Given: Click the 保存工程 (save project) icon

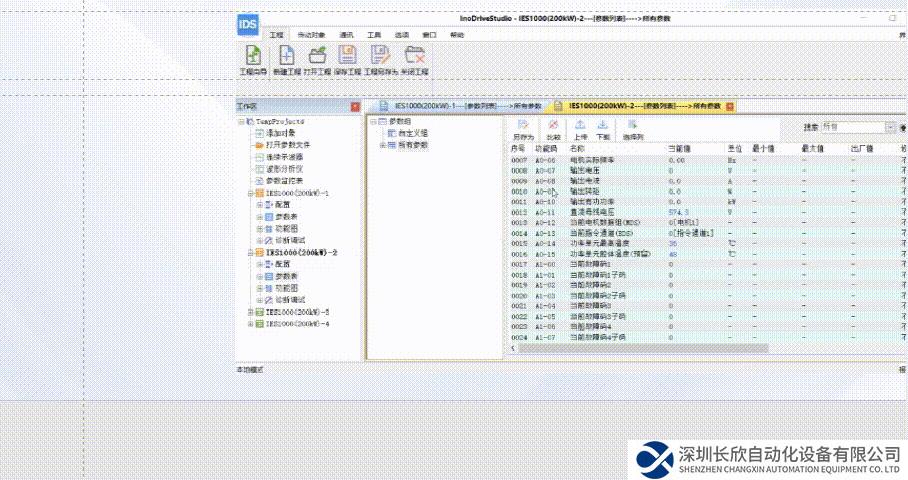Looking at the screenshot, I should tap(348, 59).
